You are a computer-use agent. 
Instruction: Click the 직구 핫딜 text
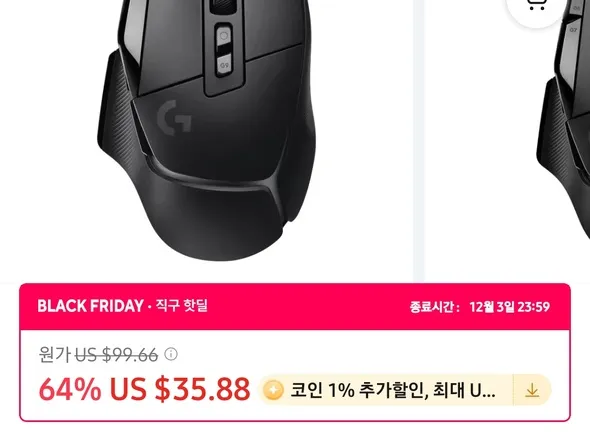[181, 305]
